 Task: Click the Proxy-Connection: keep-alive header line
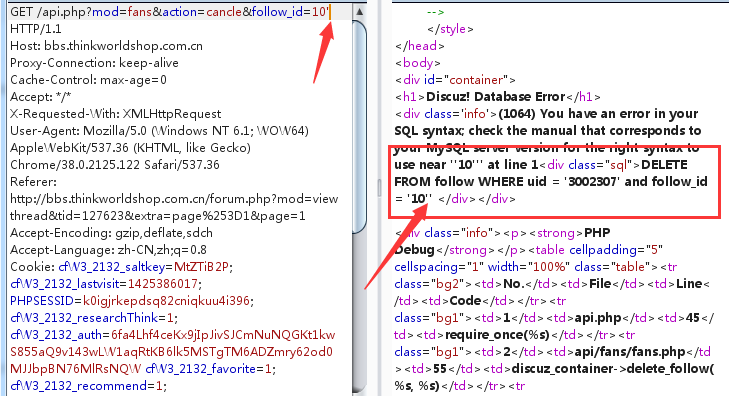pyautogui.click(x=94, y=63)
